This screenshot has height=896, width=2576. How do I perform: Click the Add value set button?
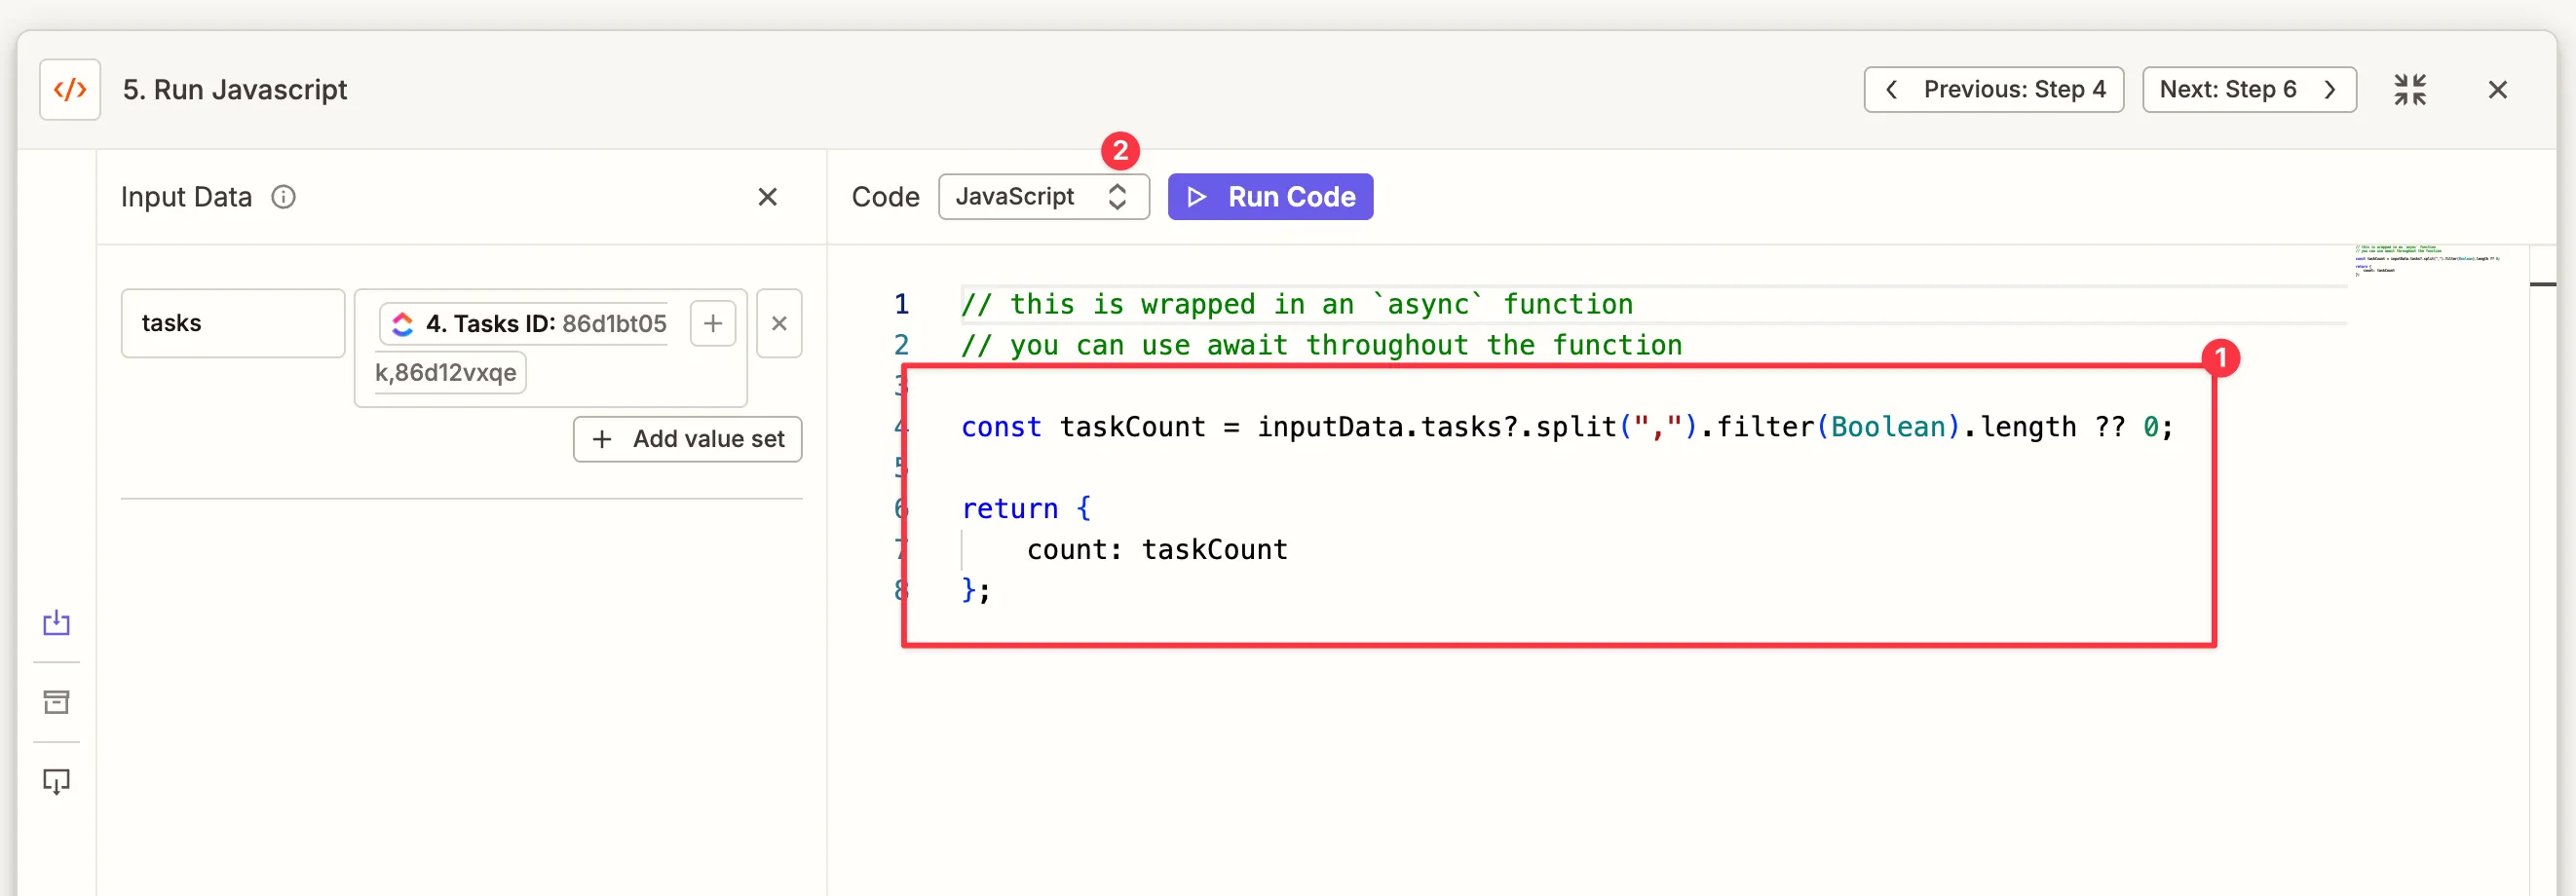687,439
